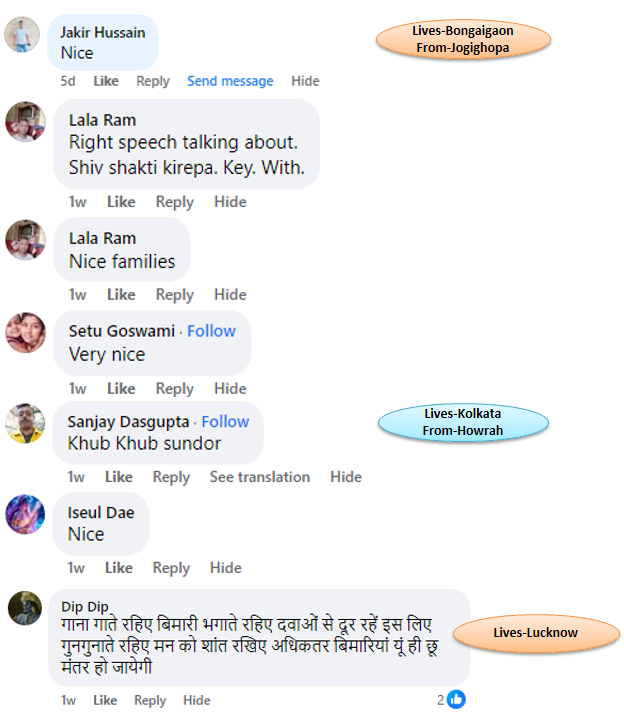
Task: Click the Lives-Lucknow orange label
Action: tap(536, 633)
